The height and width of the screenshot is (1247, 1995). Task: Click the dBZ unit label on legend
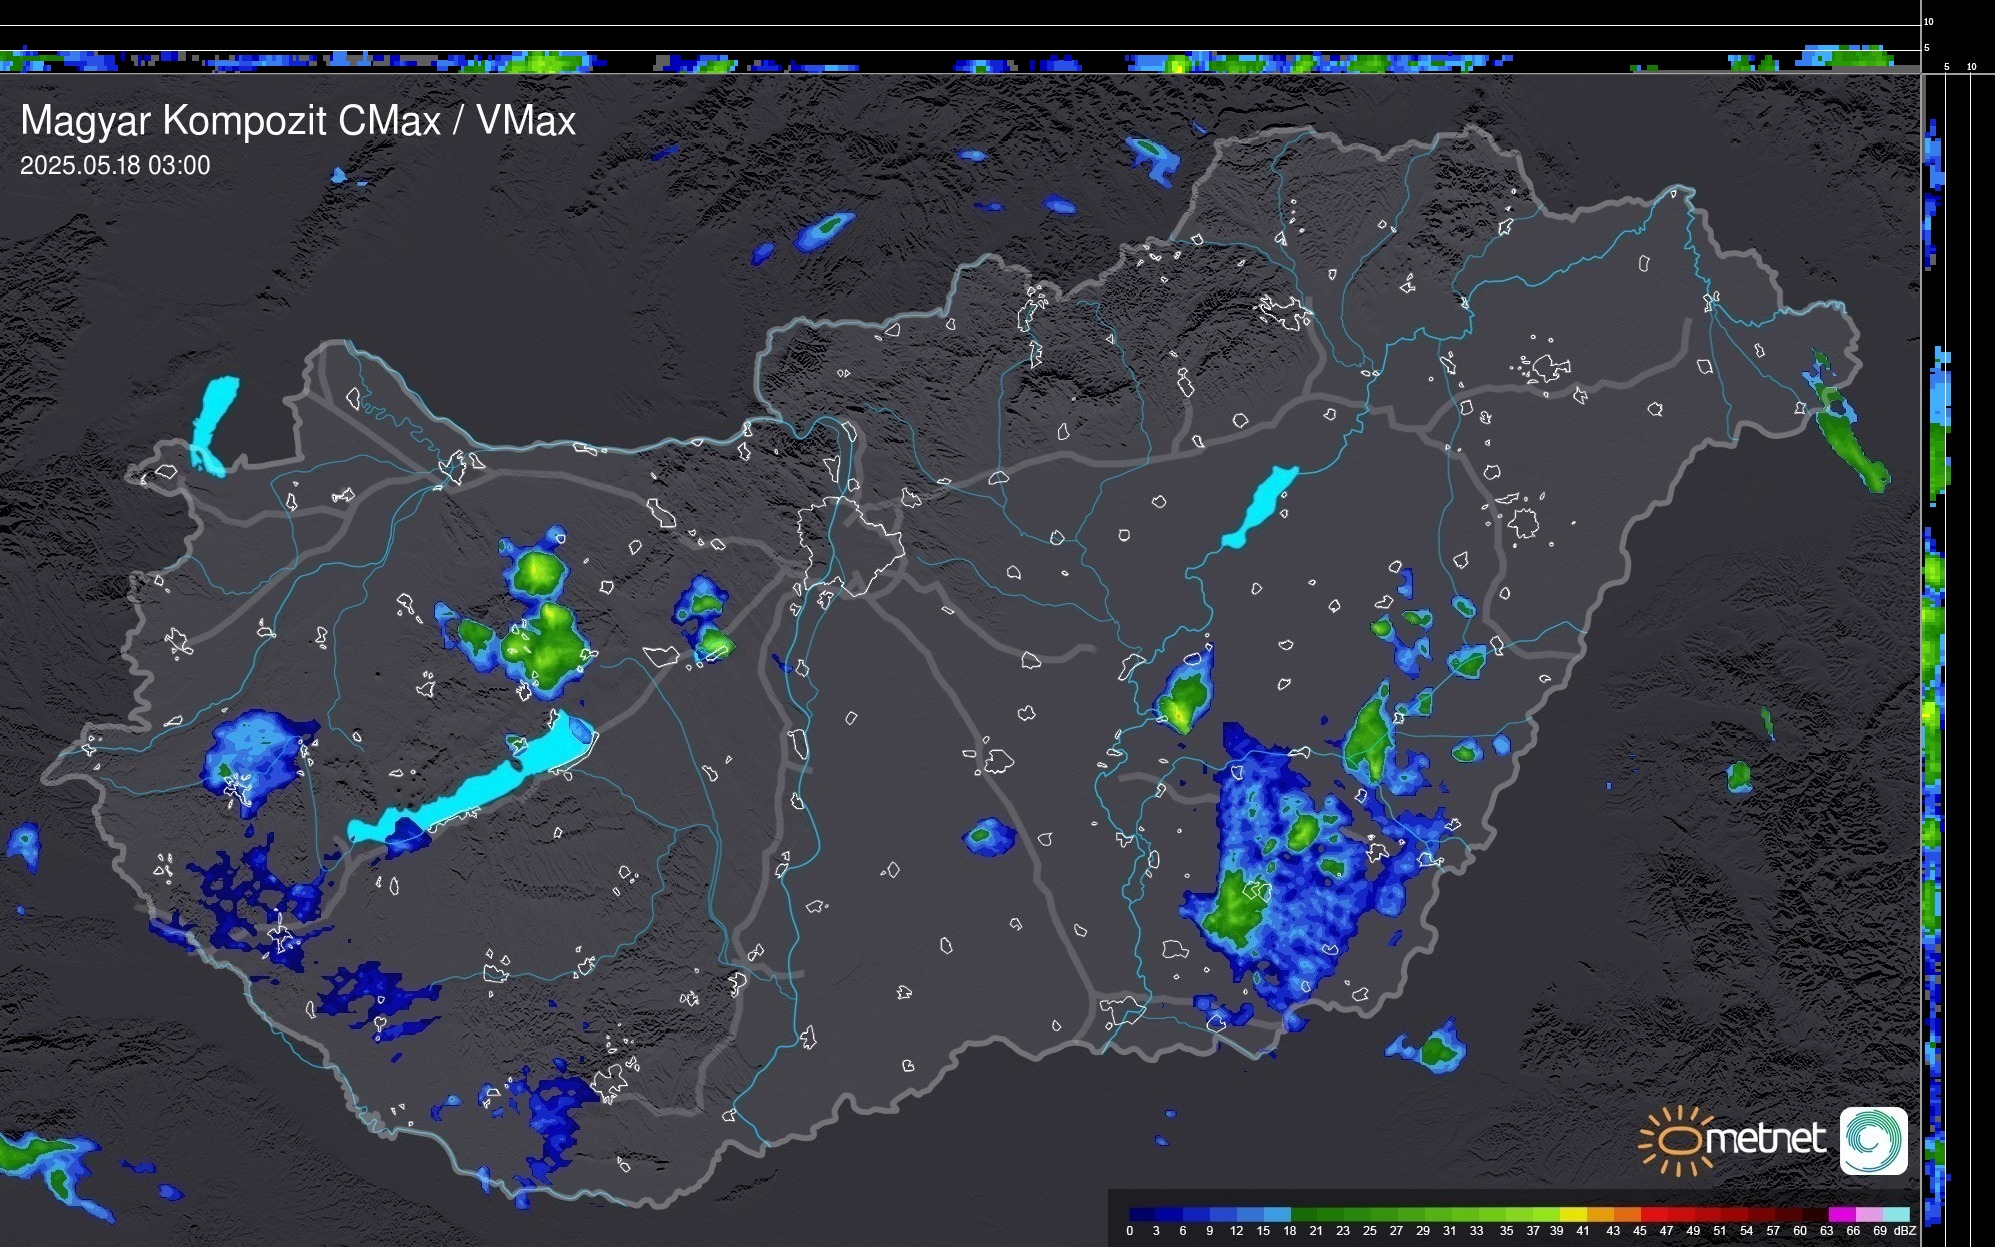1904,1231
